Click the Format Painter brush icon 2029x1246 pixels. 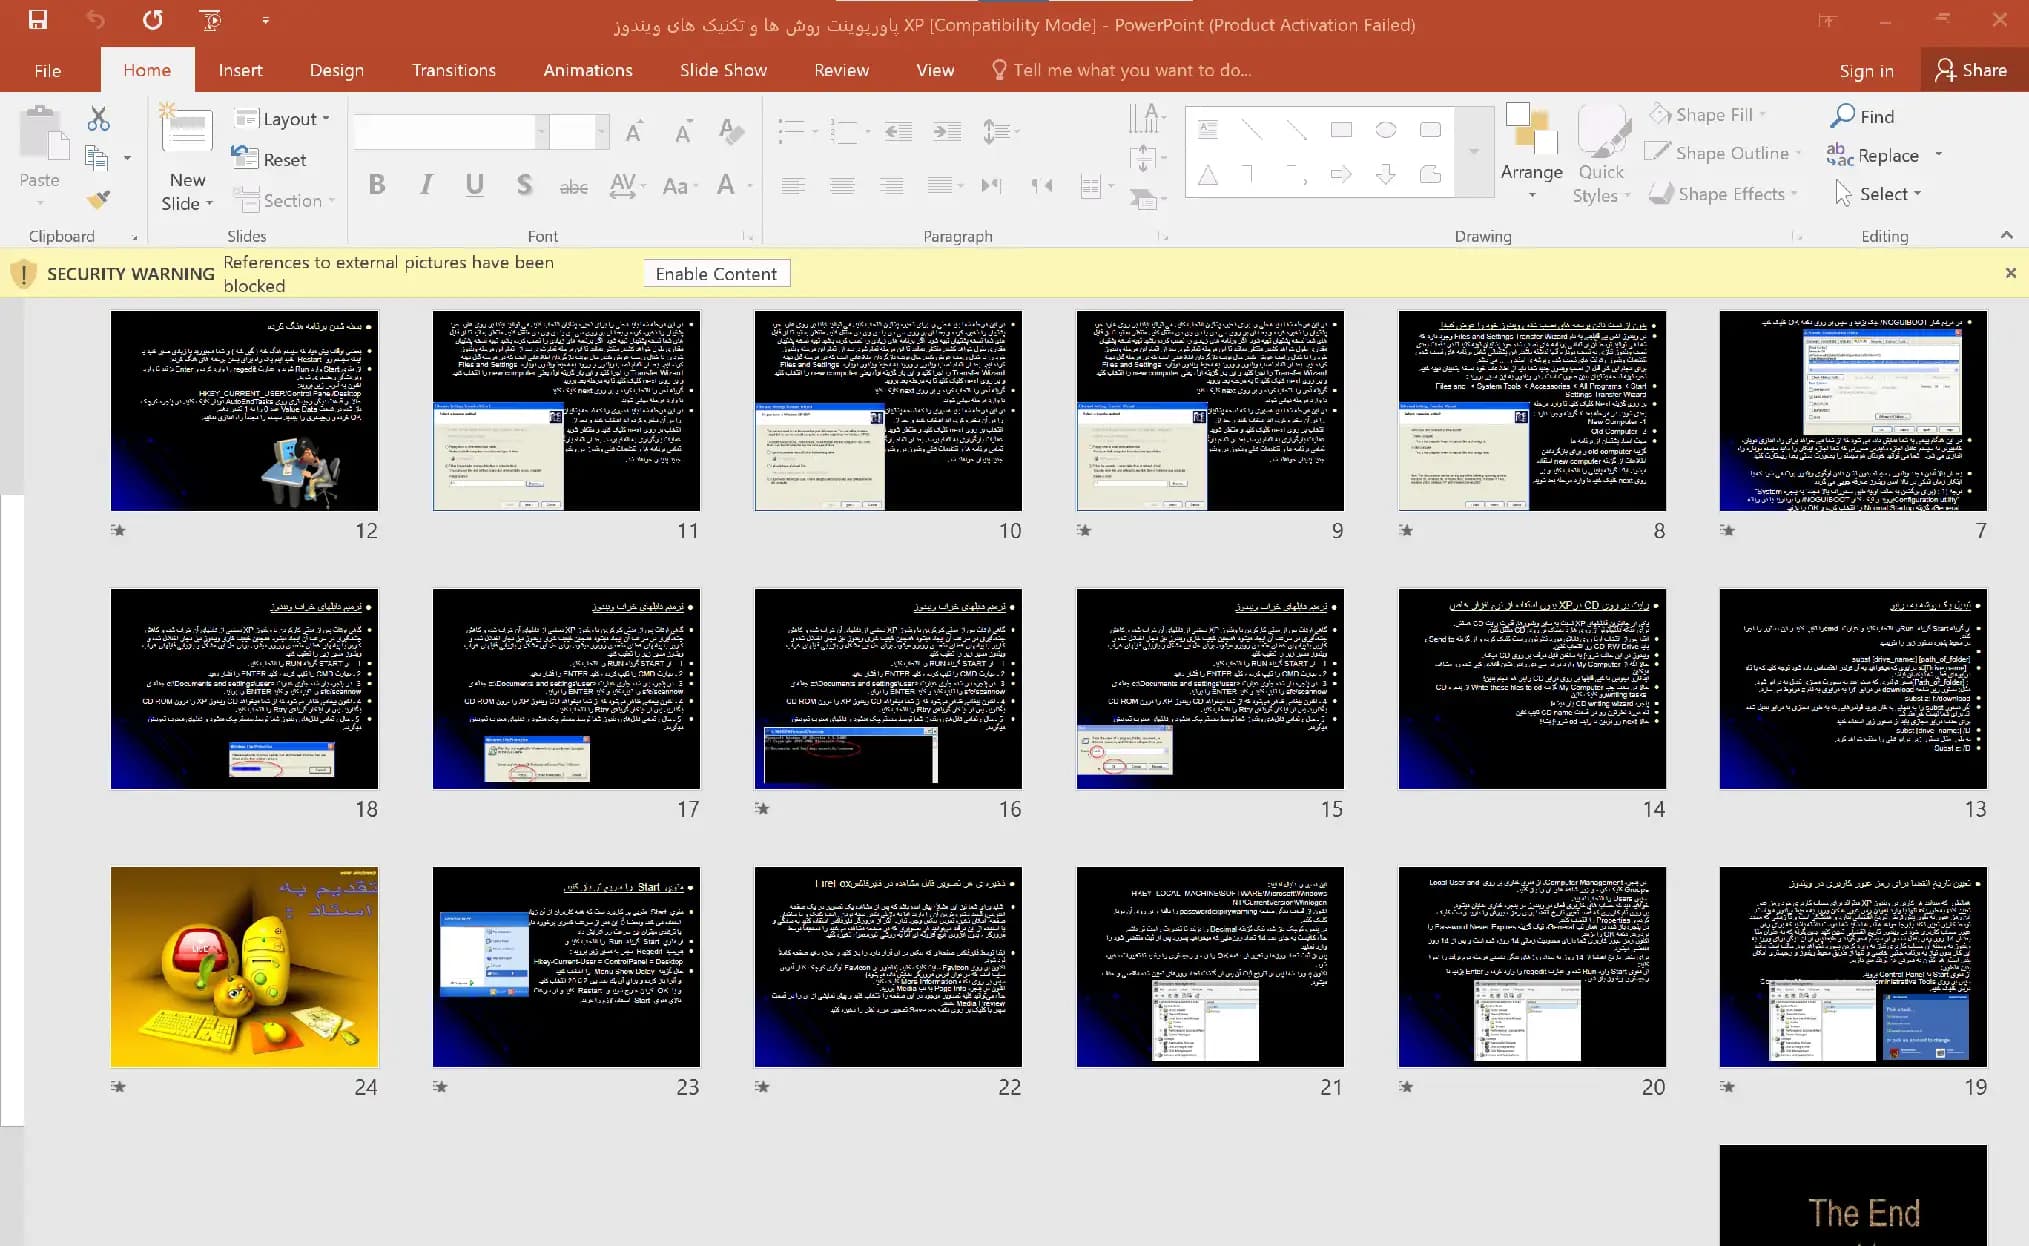click(x=98, y=200)
